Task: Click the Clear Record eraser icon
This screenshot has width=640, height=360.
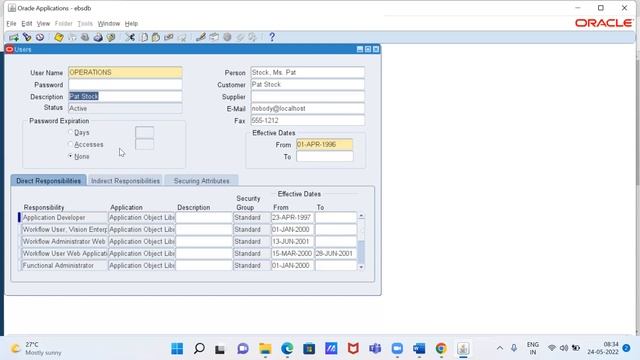Action: pos(169,38)
